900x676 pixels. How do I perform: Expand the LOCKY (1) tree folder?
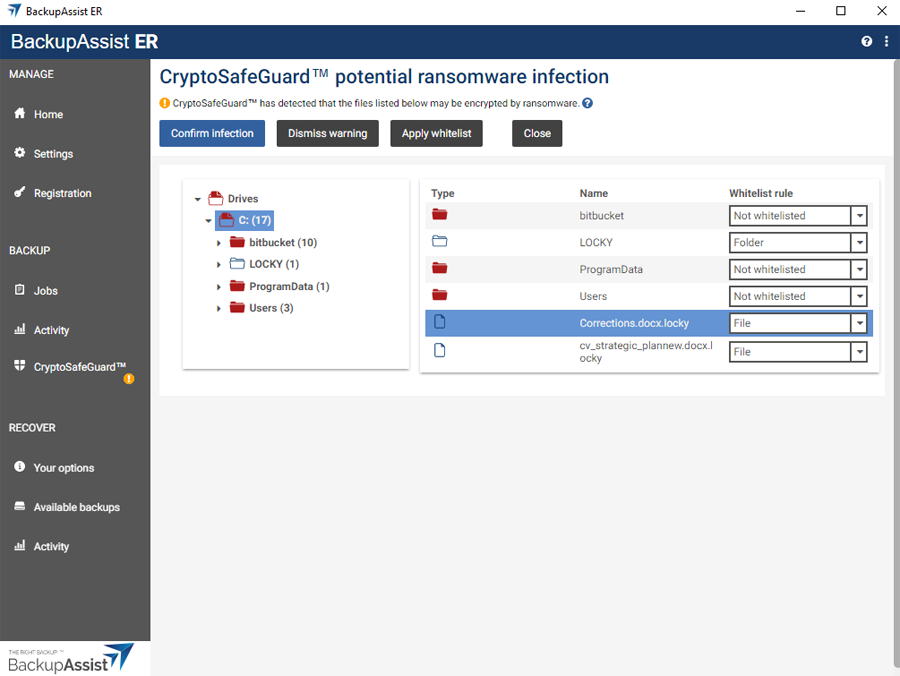pyautogui.click(x=219, y=265)
